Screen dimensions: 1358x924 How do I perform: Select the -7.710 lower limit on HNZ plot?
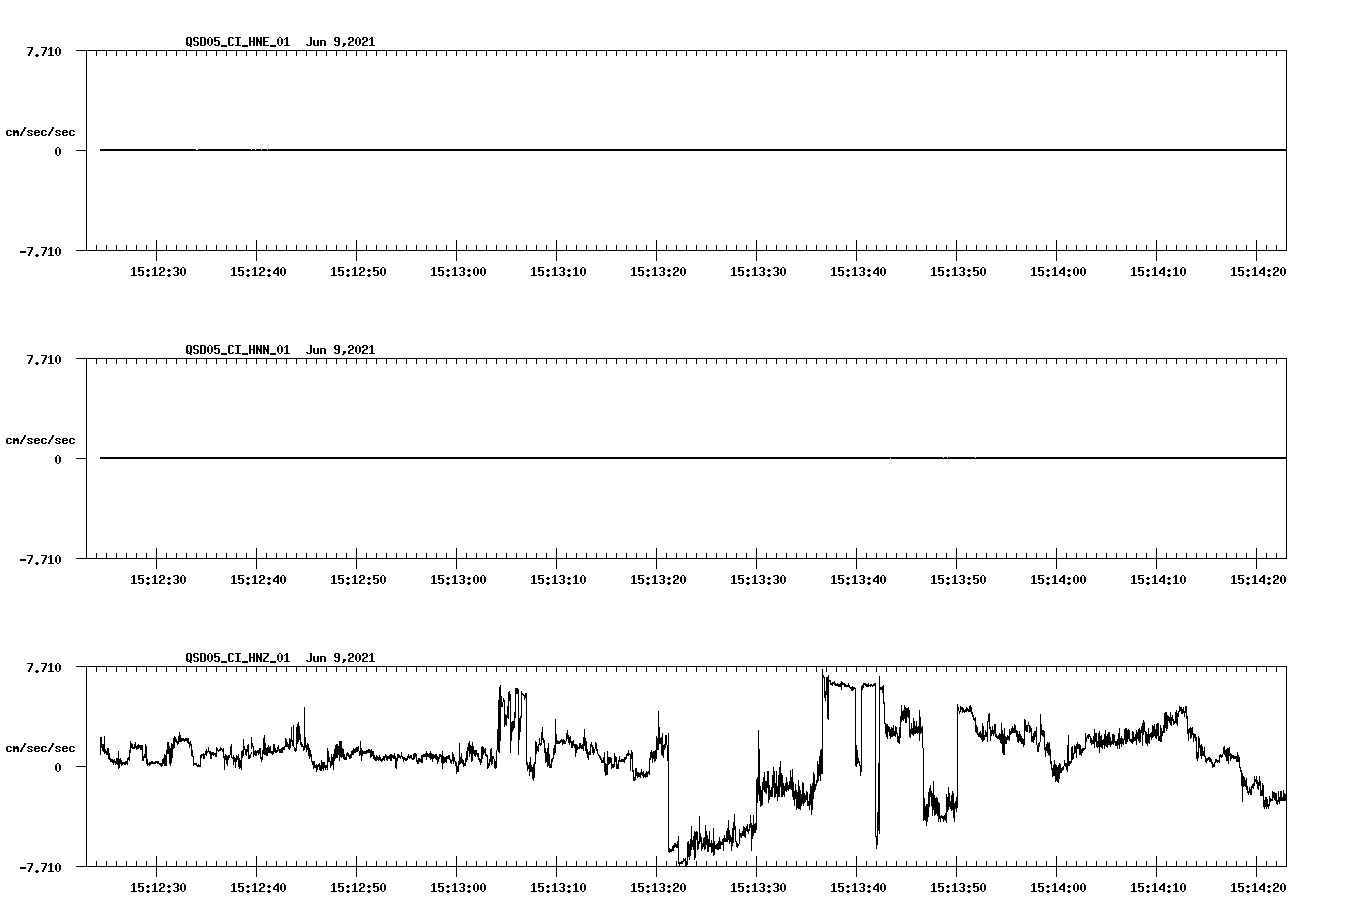coord(40,867)
